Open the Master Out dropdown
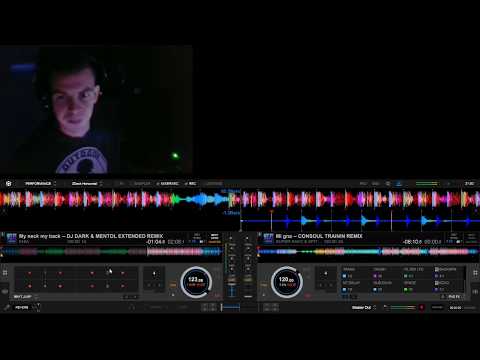The image size is (480, 360). 364,307
